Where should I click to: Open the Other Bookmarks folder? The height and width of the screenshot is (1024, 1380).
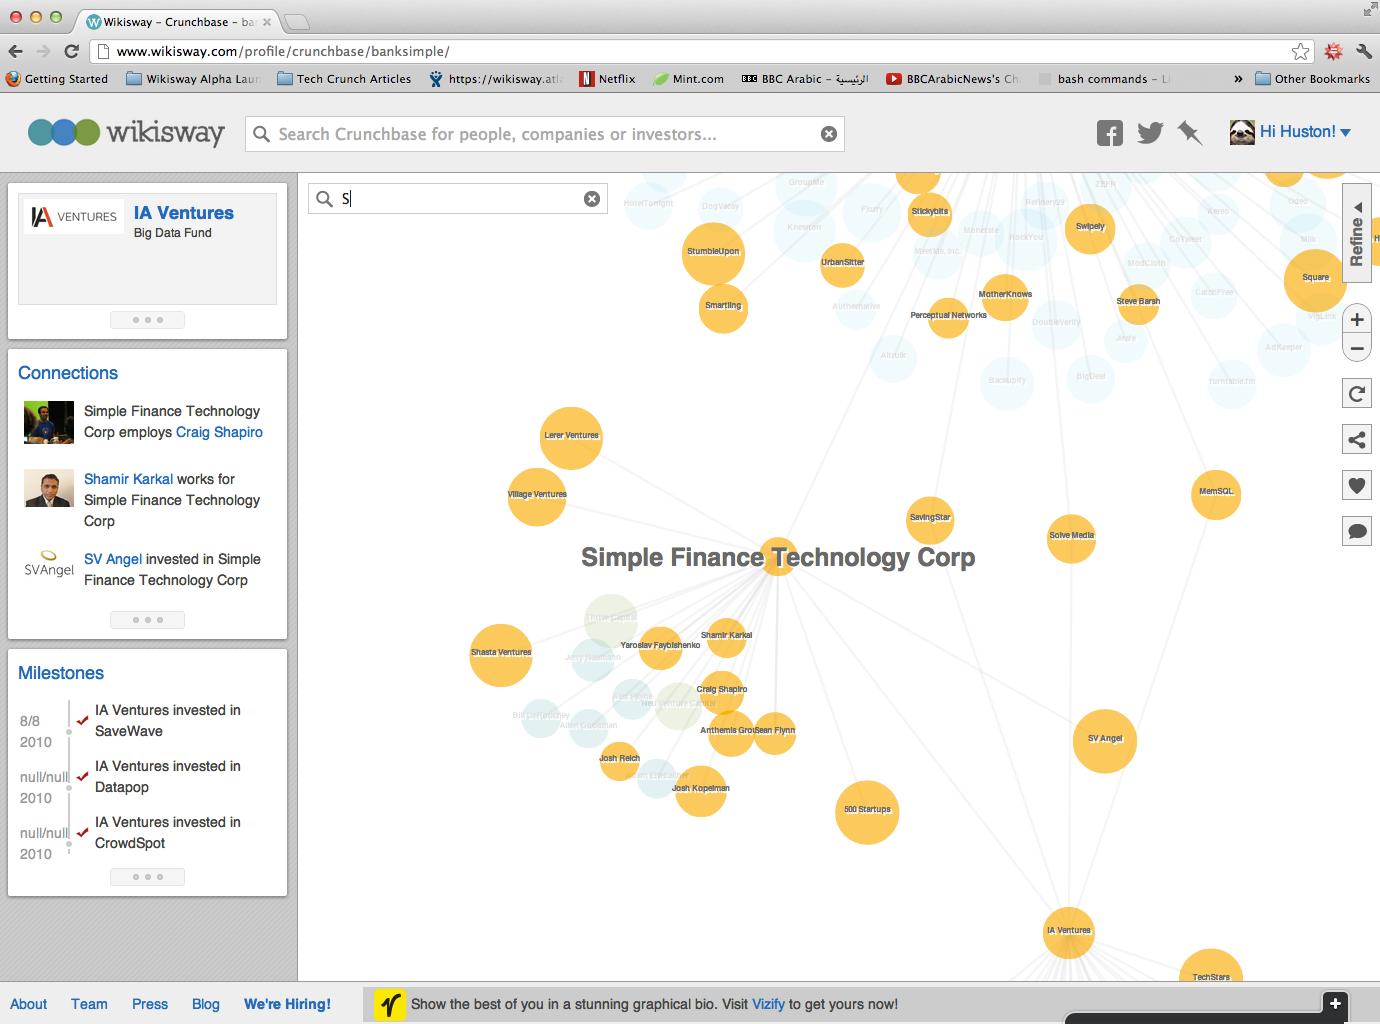tap(1312, 78)
